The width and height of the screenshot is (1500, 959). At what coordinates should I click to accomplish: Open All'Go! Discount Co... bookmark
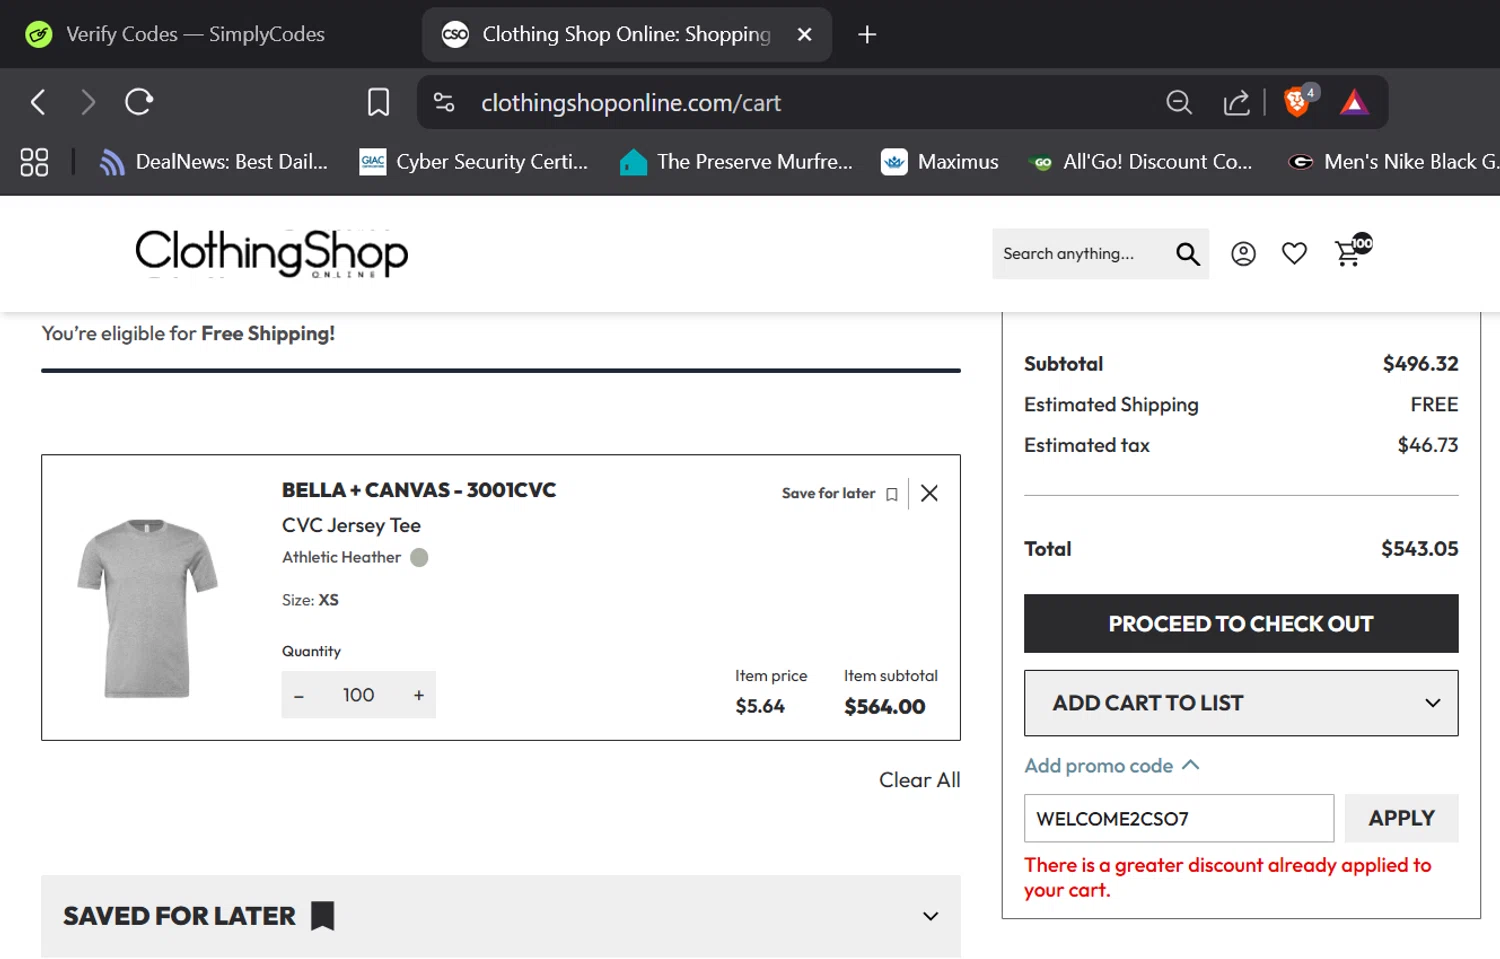point(1141,162)
